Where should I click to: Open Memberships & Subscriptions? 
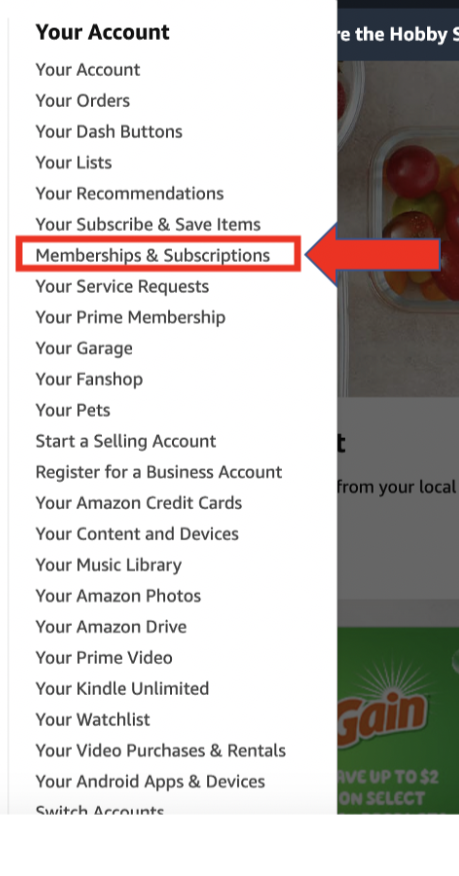[152, 255]
